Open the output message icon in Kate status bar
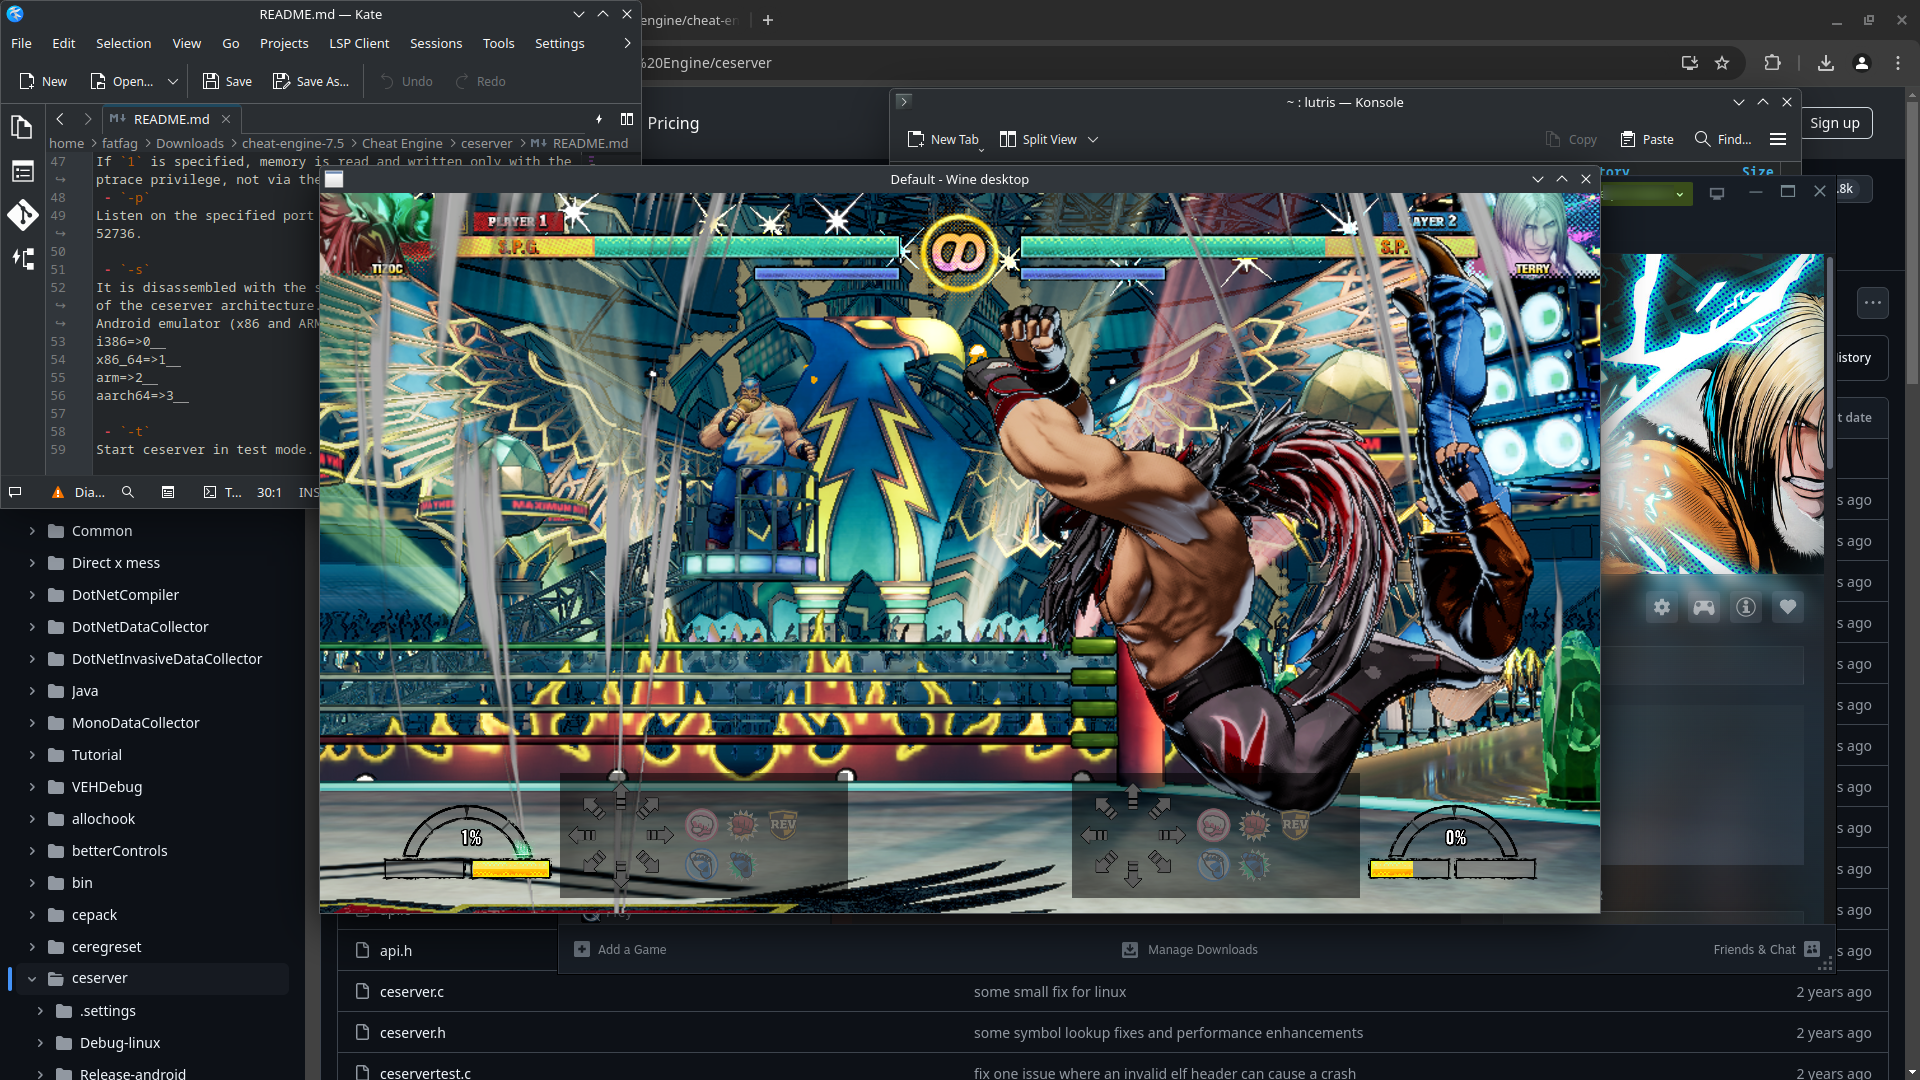 (x=15, y=492)
